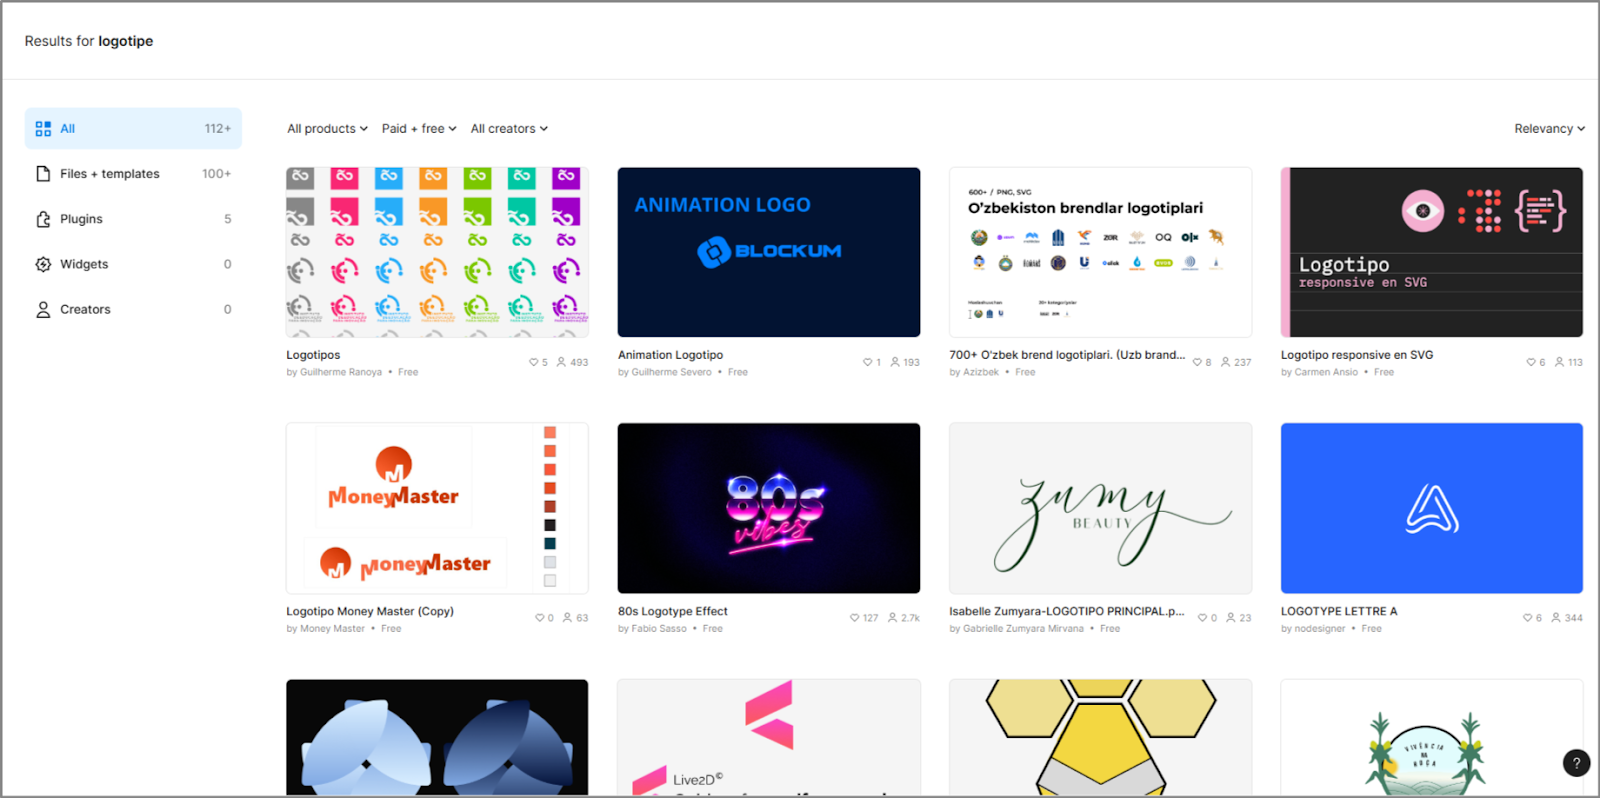Click the Widgets icon in sidebar
The height and width of the screenshot is (798, 1600).
(x=43, y=264)
